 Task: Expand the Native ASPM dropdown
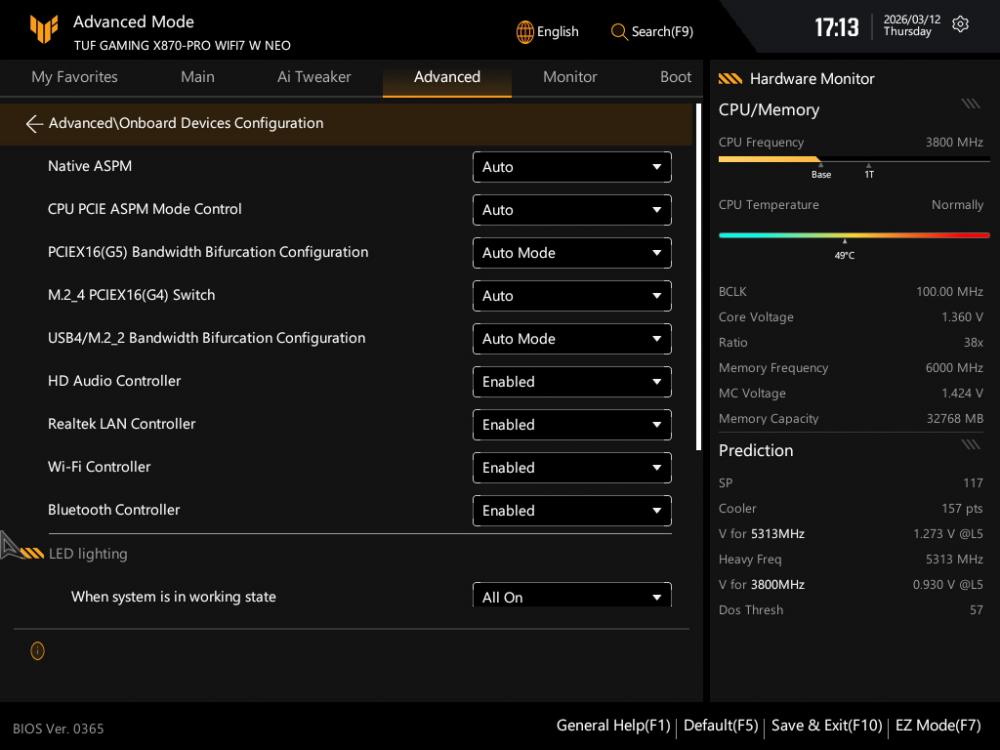[x=571, y=167]
